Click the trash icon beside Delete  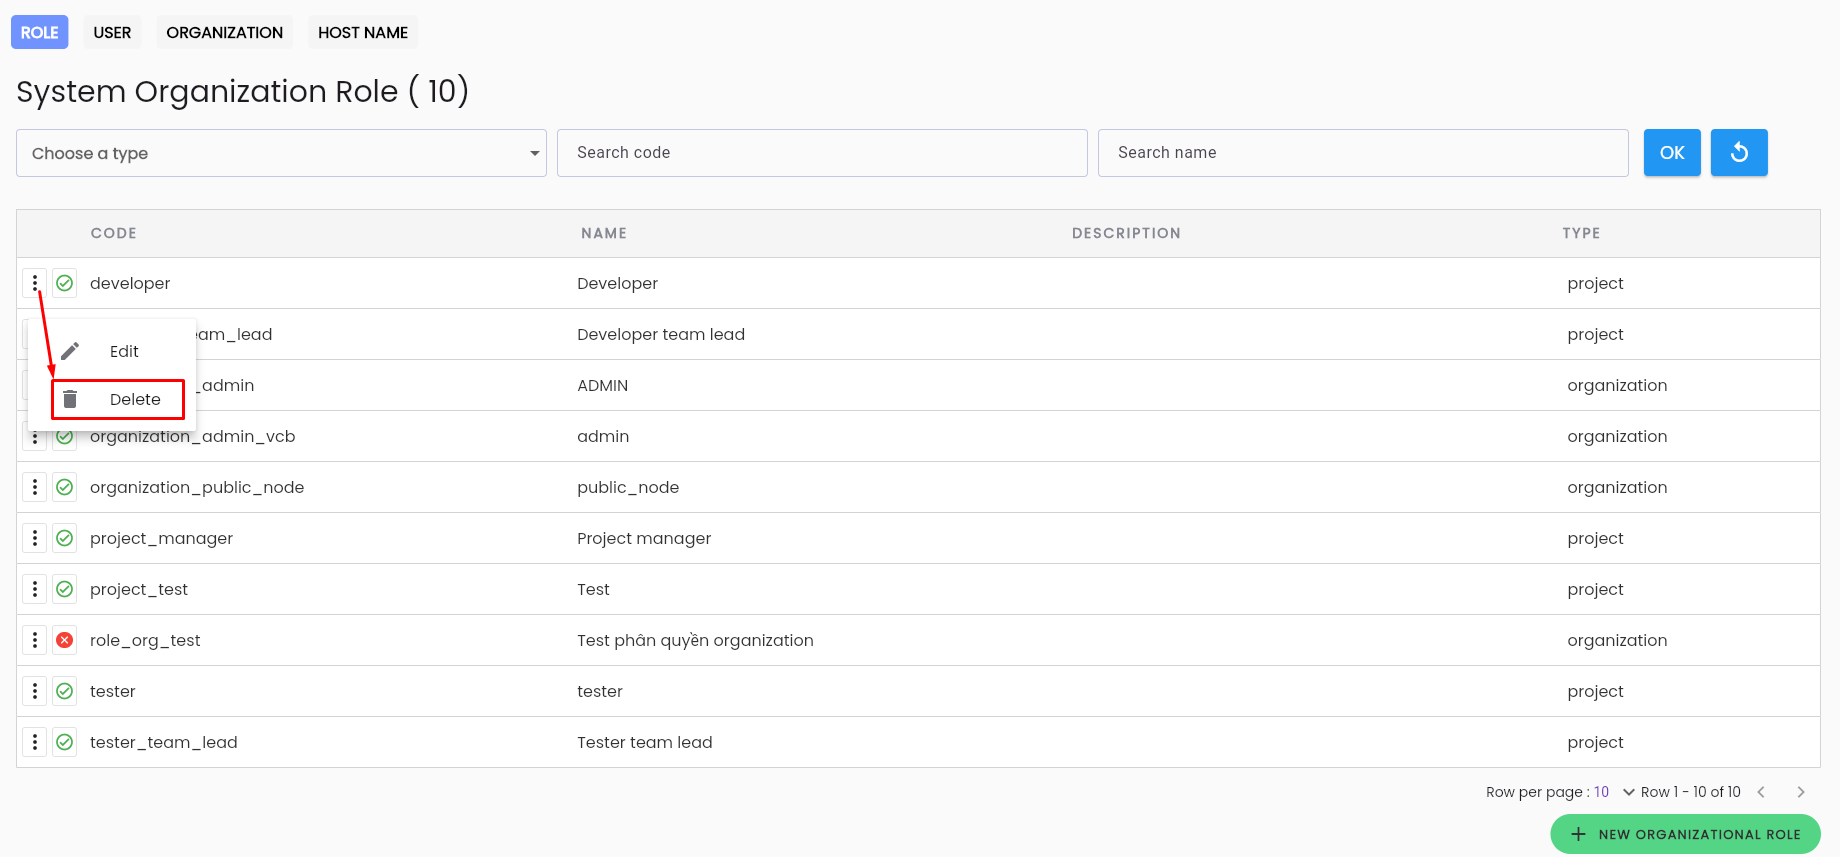70,399
